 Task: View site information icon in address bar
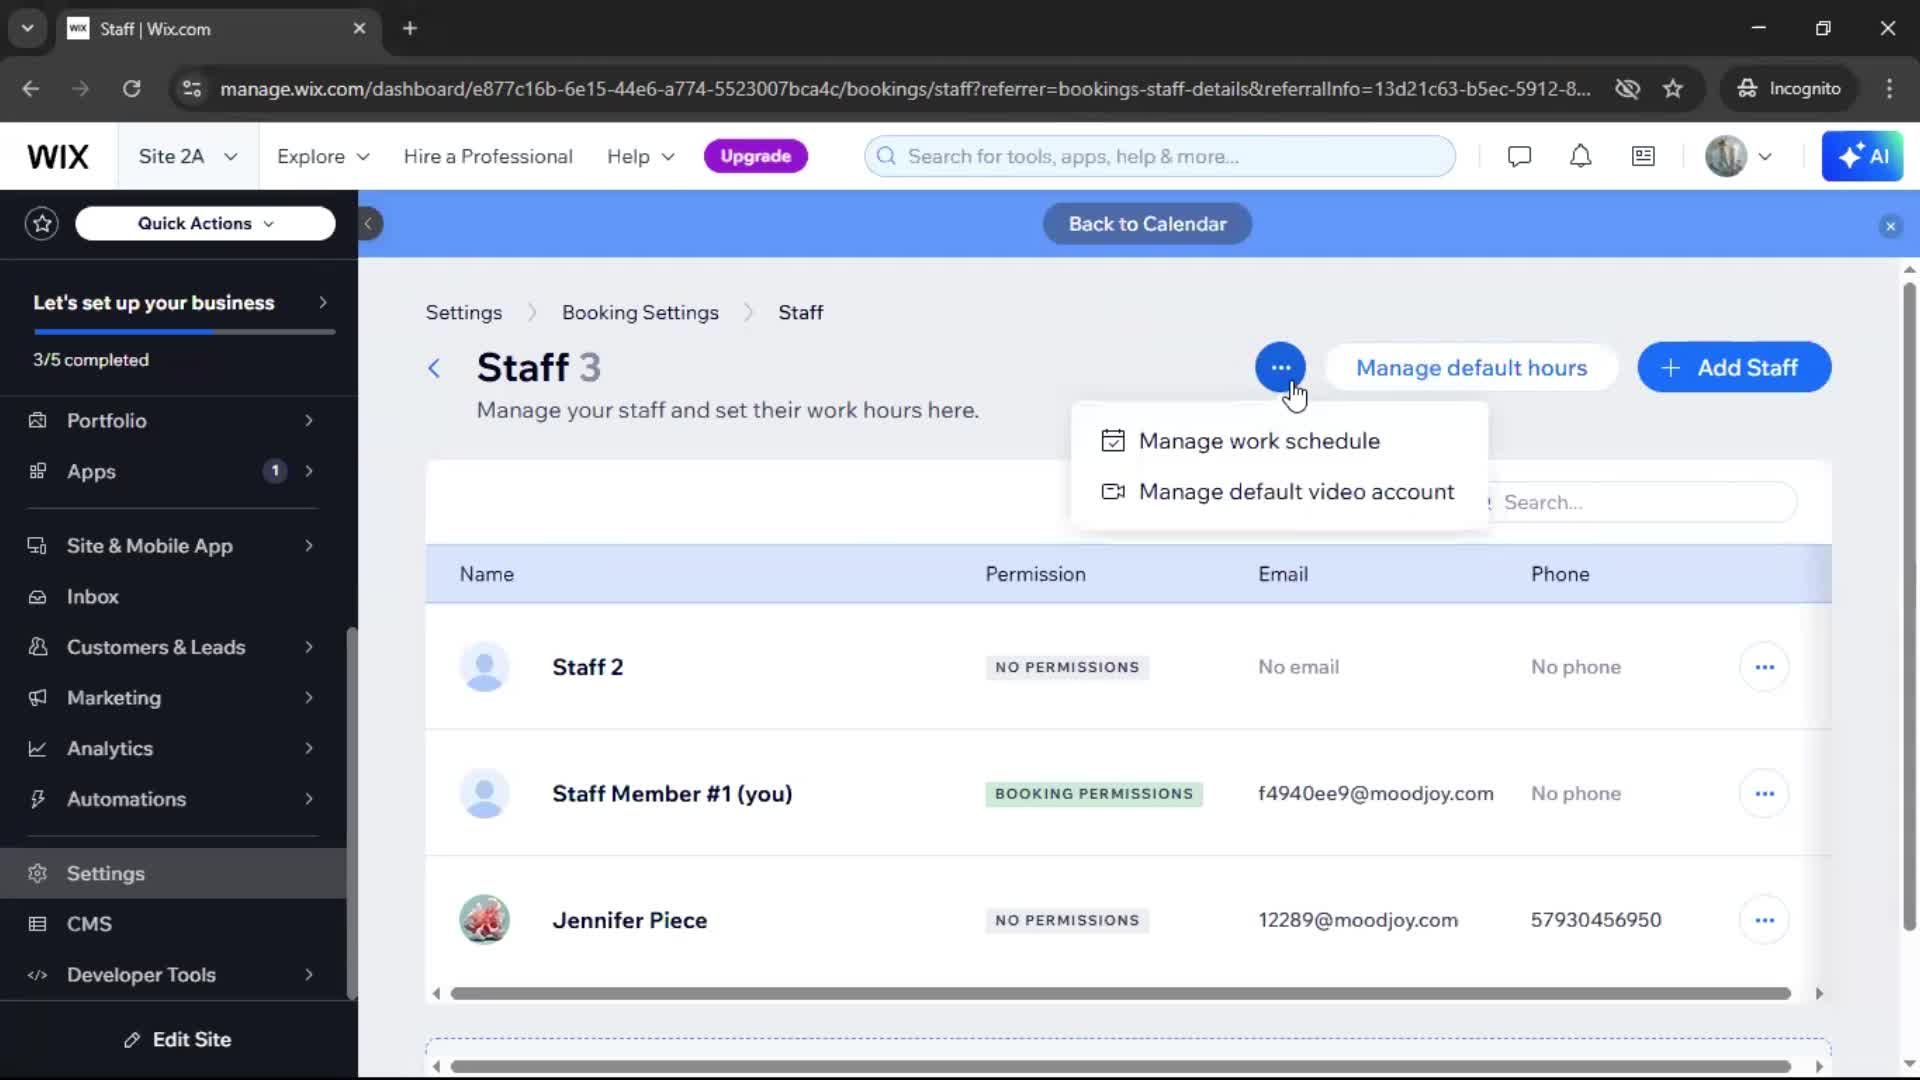pos(191,89)
